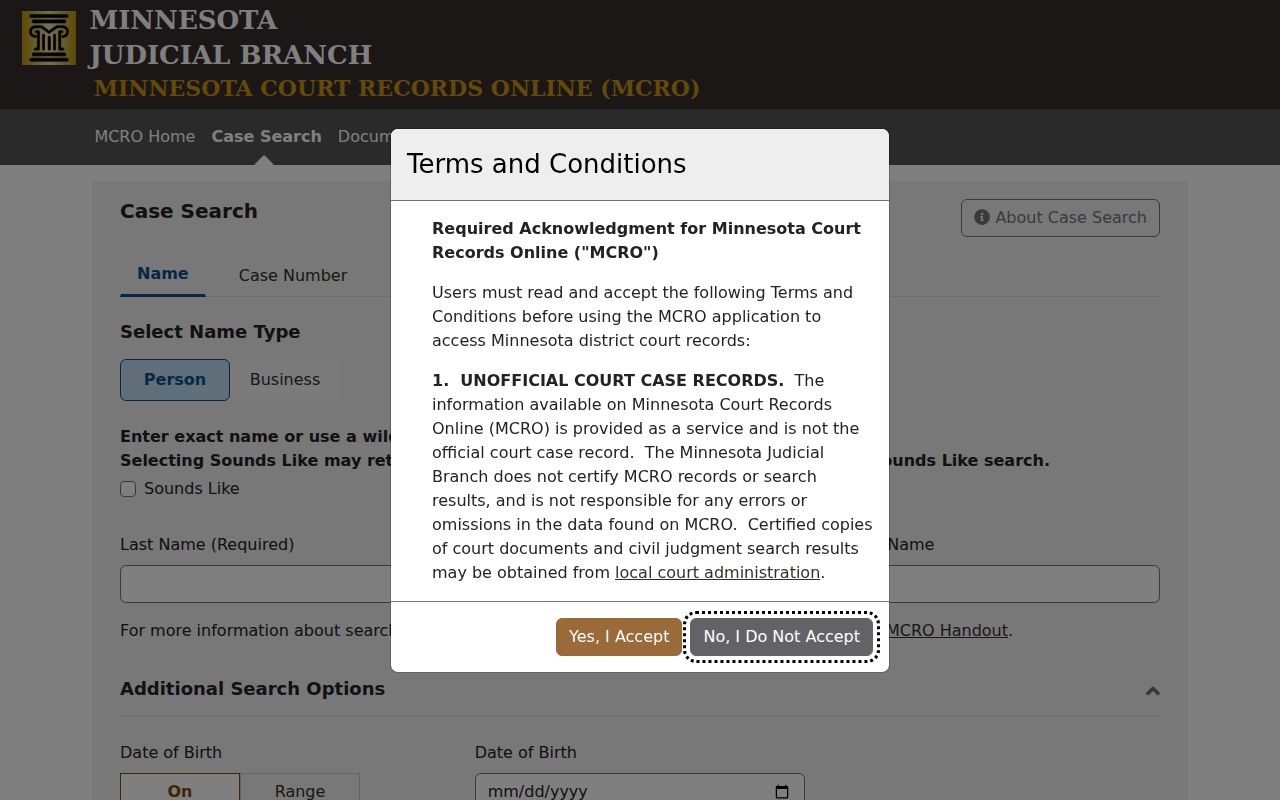Enable the Sounds Like checkbox
The height and width of the screenshot is (800, 1280).
coord(128,489)
